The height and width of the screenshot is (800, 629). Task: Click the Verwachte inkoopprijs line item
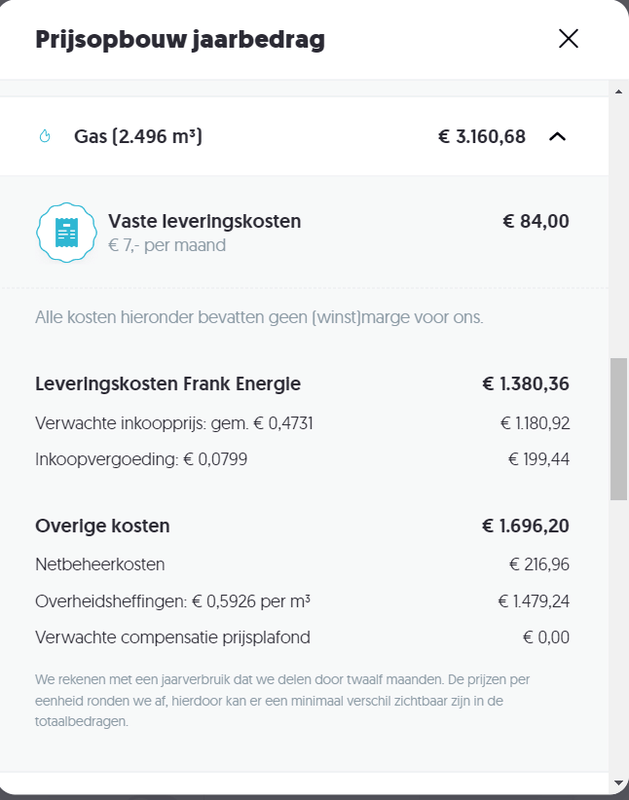[174, 423]
